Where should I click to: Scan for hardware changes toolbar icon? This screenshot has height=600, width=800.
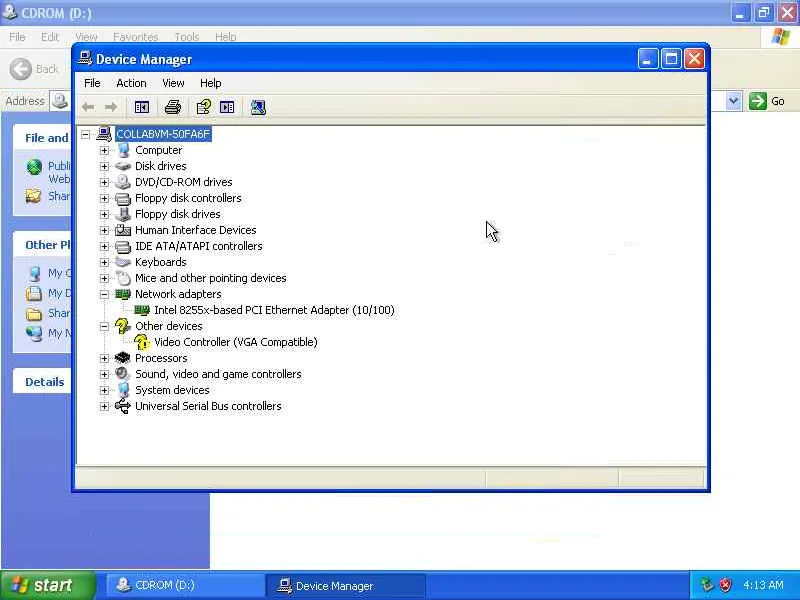tap(258, 107)
